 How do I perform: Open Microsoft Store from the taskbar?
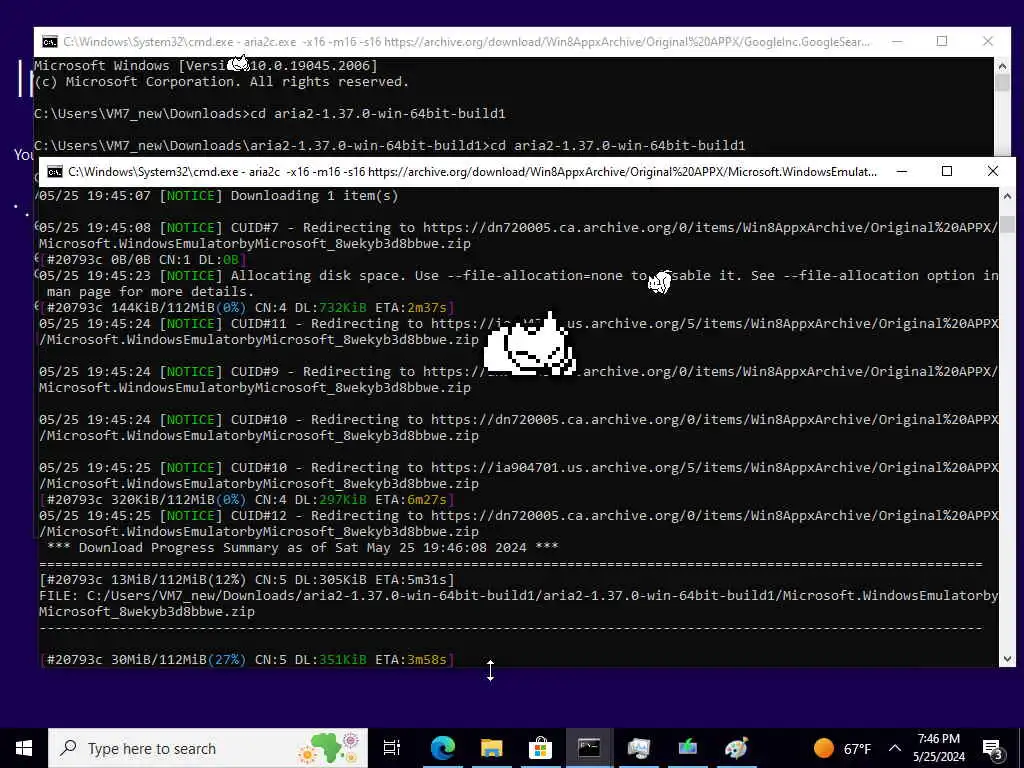(540, 748)
